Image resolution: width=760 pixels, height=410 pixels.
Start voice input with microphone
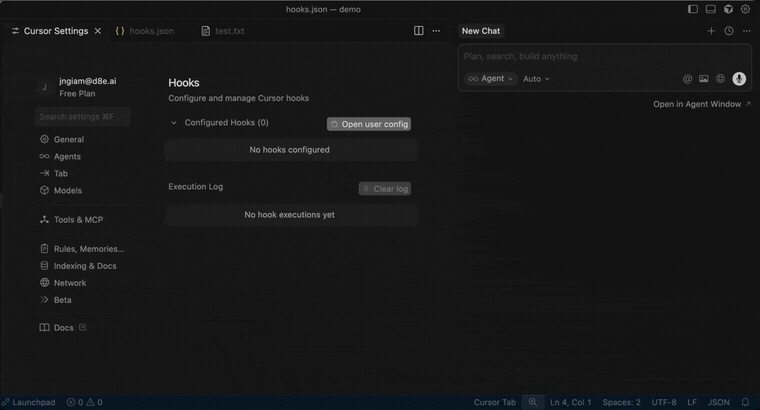[x=739, y=79]
